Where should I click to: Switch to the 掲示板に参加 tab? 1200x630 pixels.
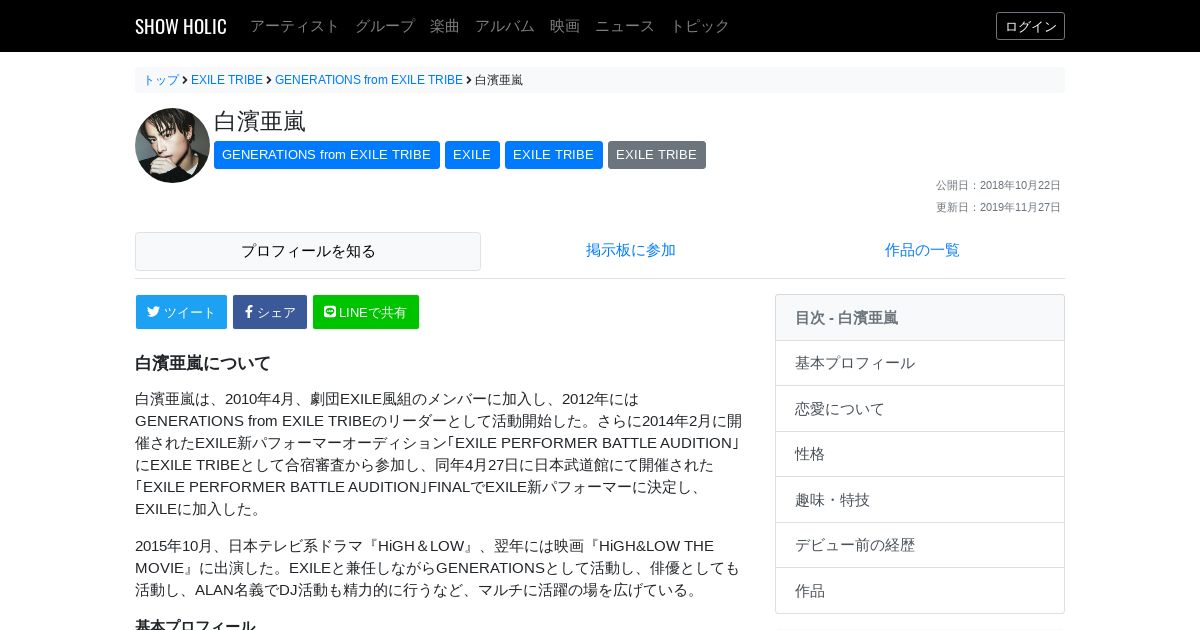(x=631, y=250)
